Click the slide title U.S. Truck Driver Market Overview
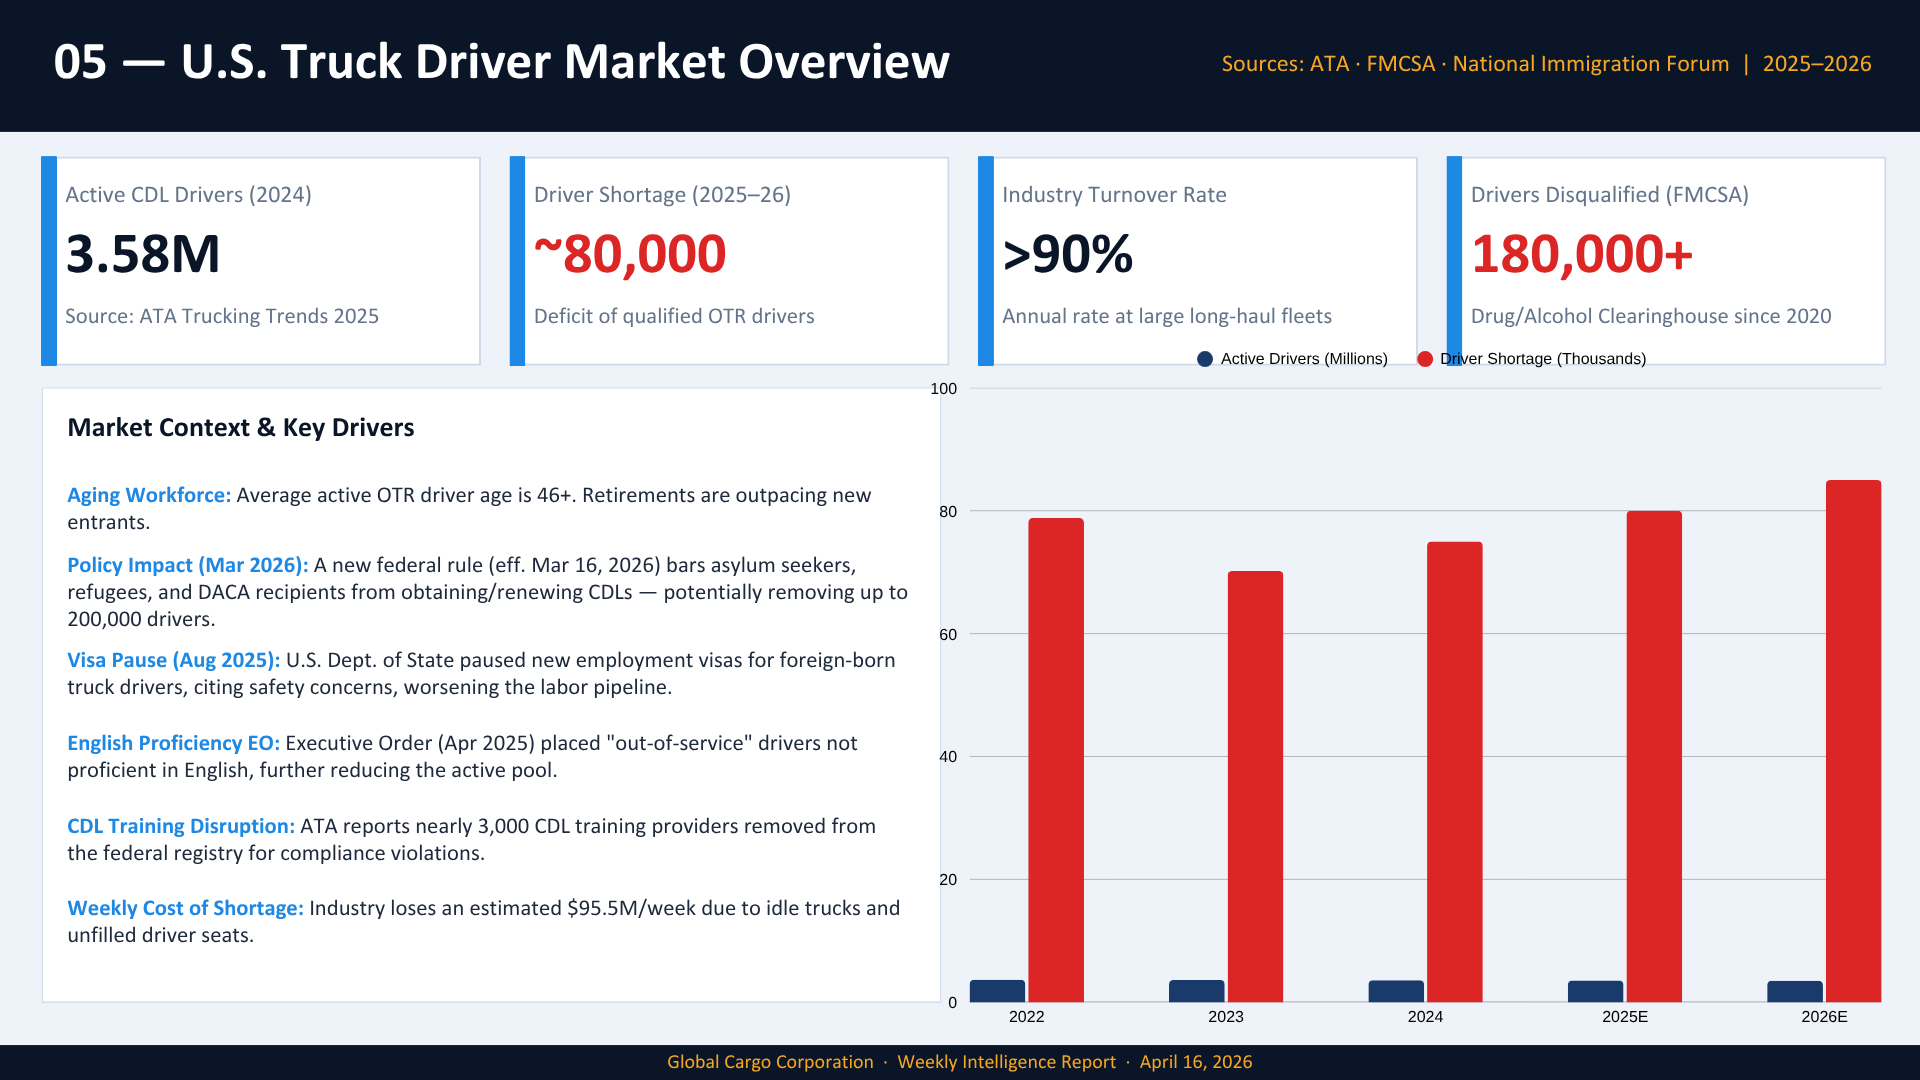The height and width of the screenshot is (1080, 1920). [501, 62]
